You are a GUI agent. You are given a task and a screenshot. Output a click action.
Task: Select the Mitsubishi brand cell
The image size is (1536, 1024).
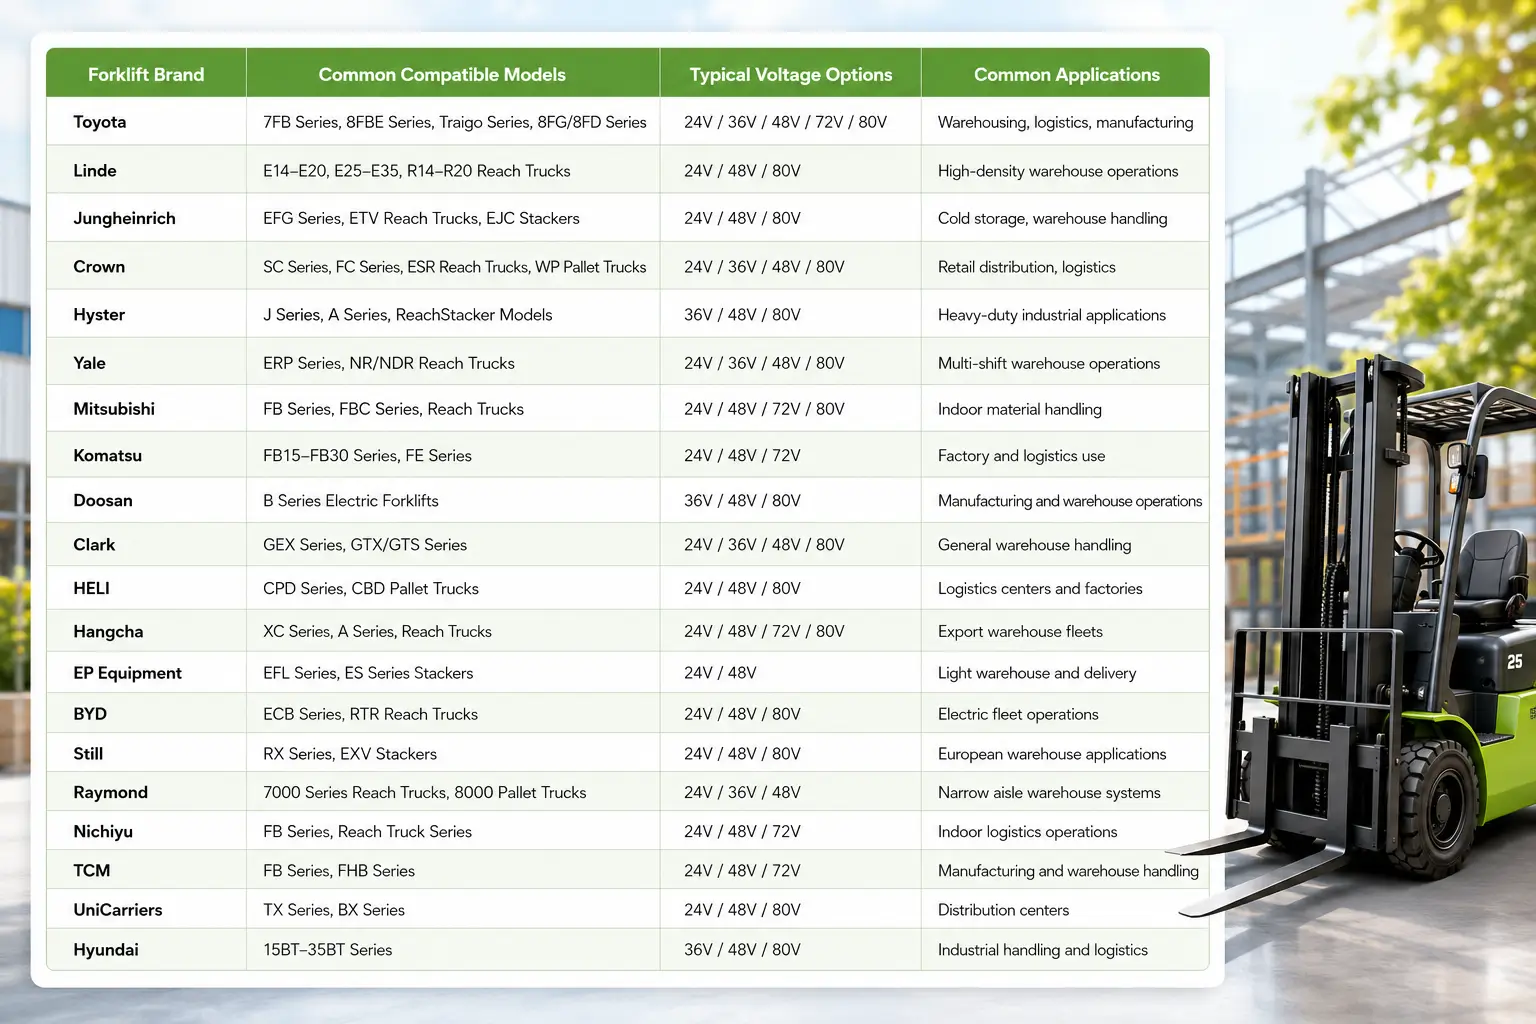(x=146, y=409)
